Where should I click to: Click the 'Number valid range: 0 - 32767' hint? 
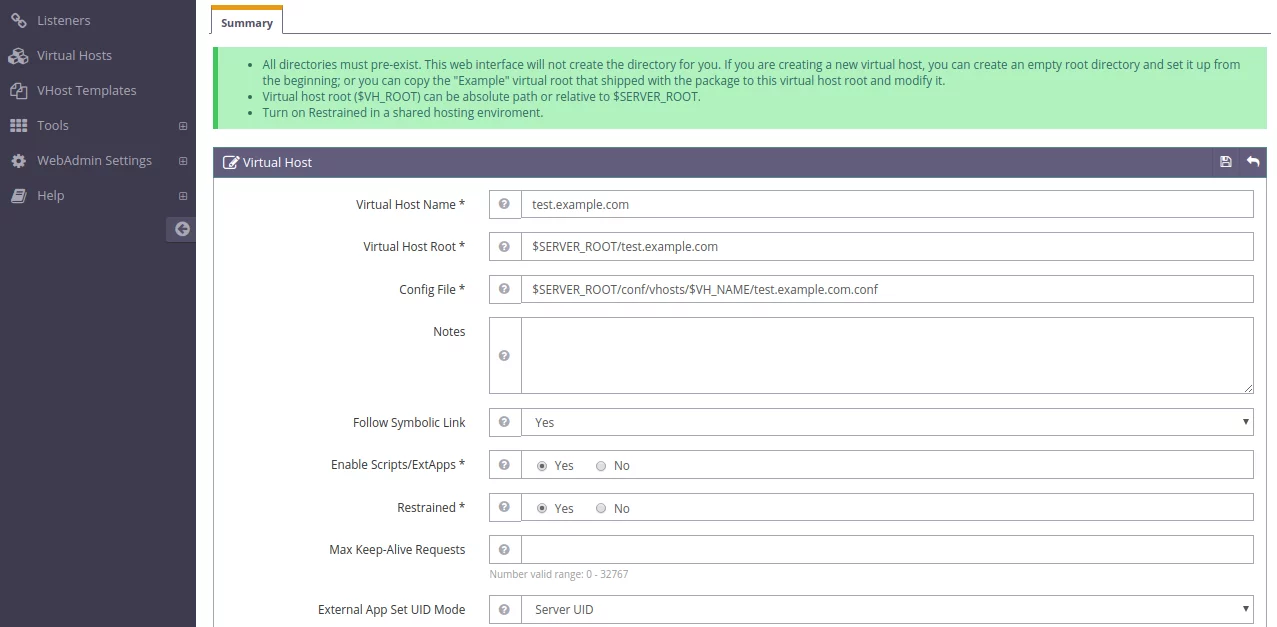[559, 575]
